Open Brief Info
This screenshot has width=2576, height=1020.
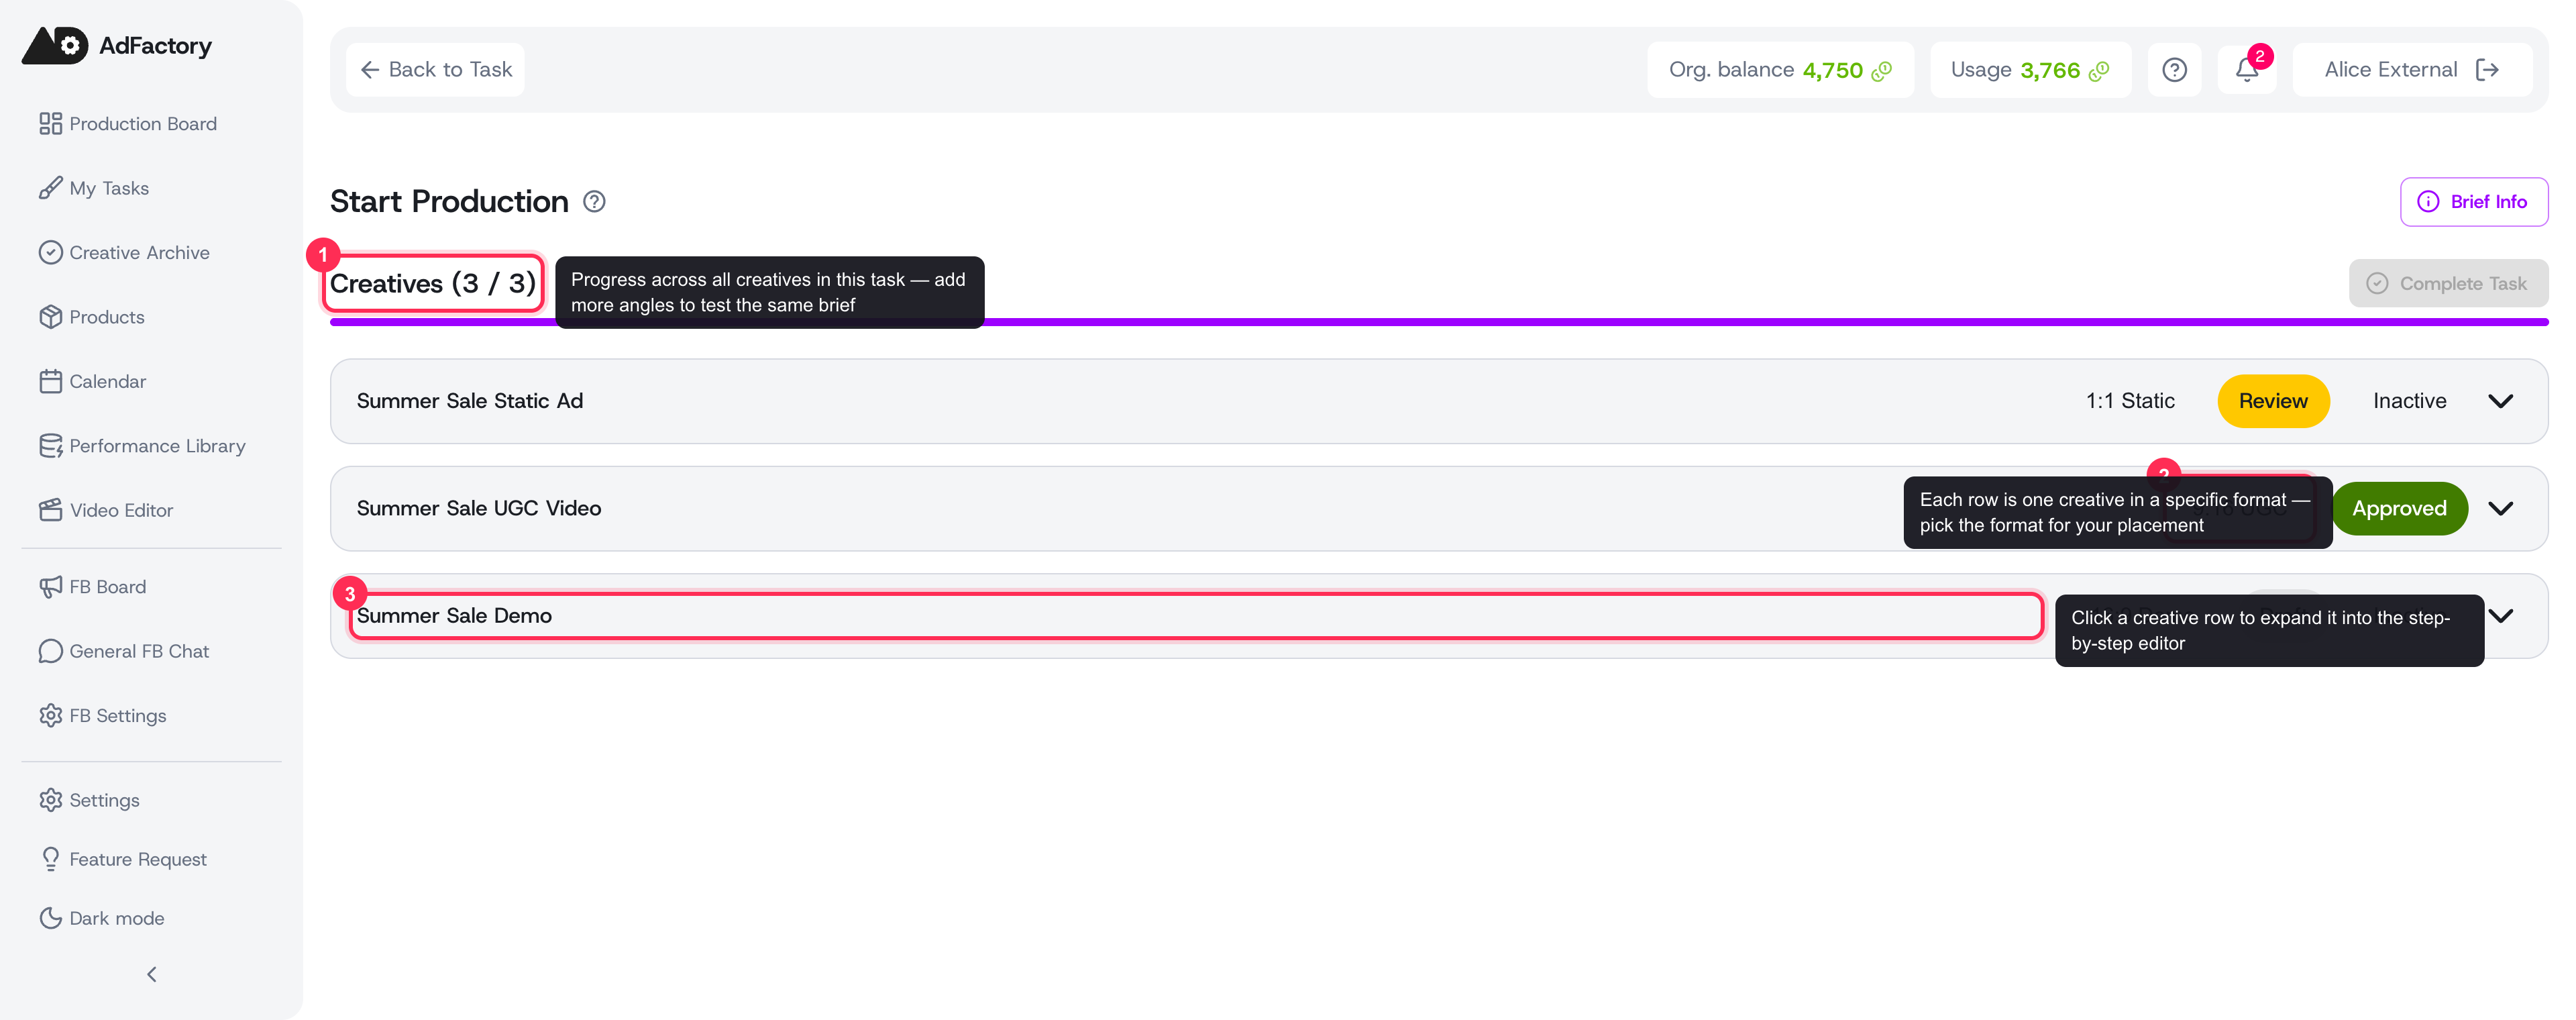click(2474, 202)
